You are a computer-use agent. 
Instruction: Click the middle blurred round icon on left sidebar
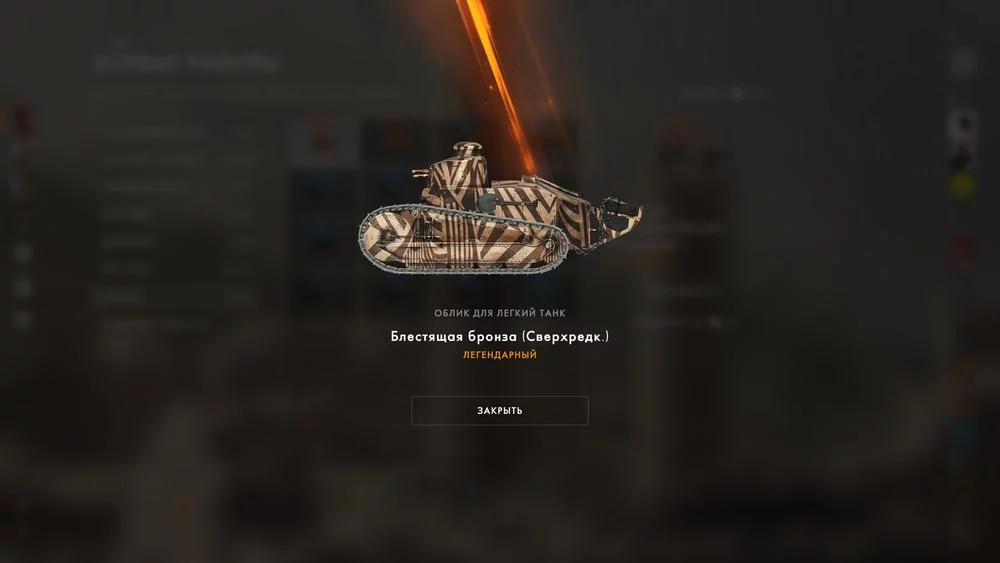[23, 288]
